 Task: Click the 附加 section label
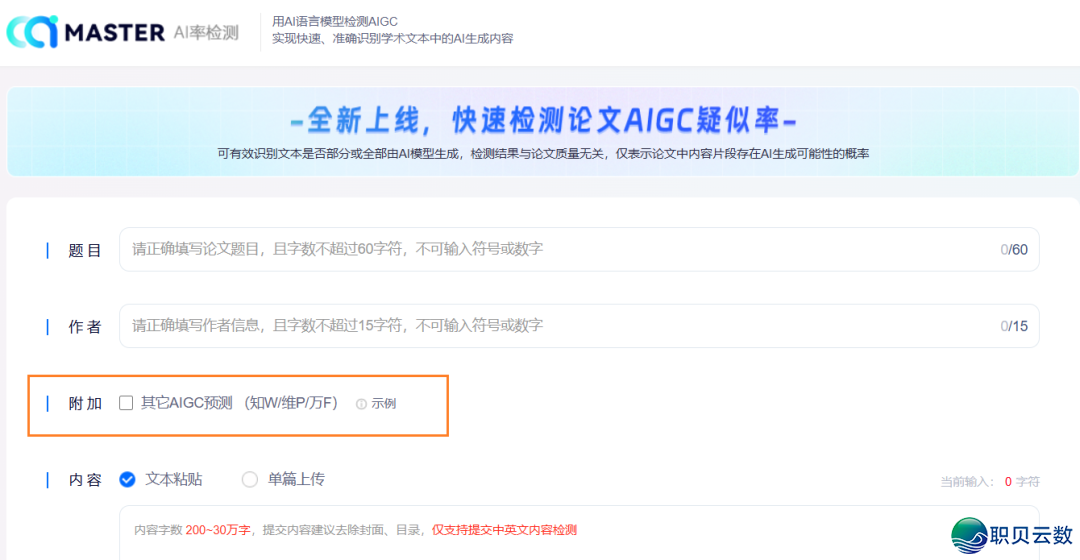pos(85,404)
